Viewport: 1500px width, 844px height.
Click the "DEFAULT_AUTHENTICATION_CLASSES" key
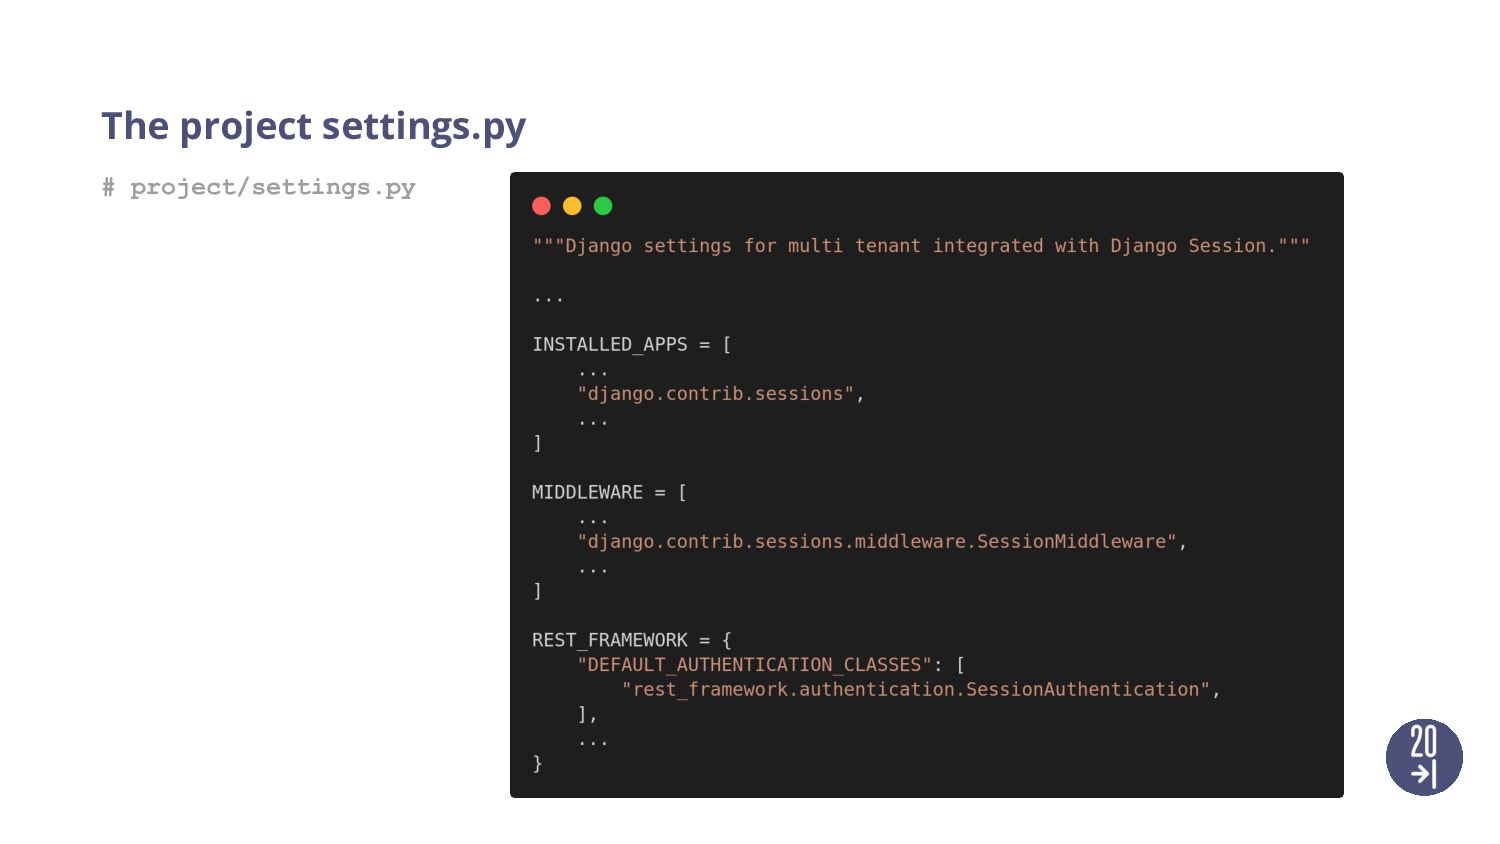click(x=754, y=665)
